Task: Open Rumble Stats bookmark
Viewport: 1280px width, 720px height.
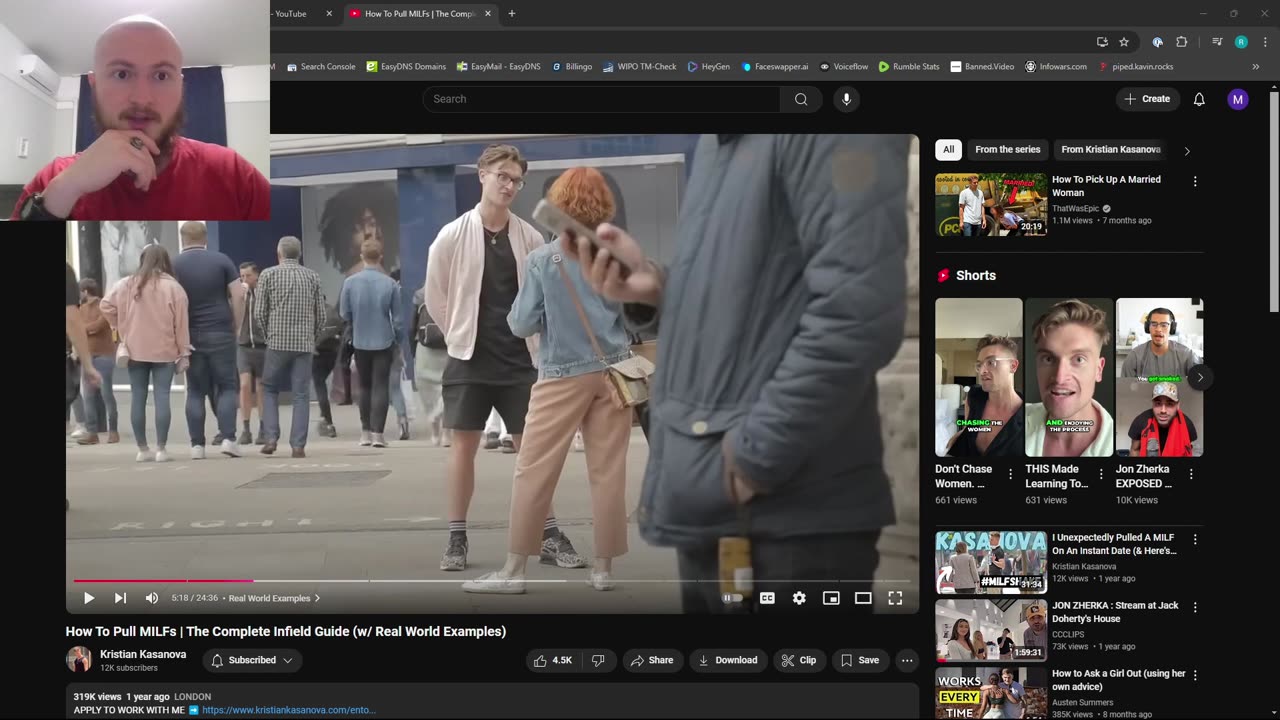Action: pyautogui.click(x=909, y=66)
